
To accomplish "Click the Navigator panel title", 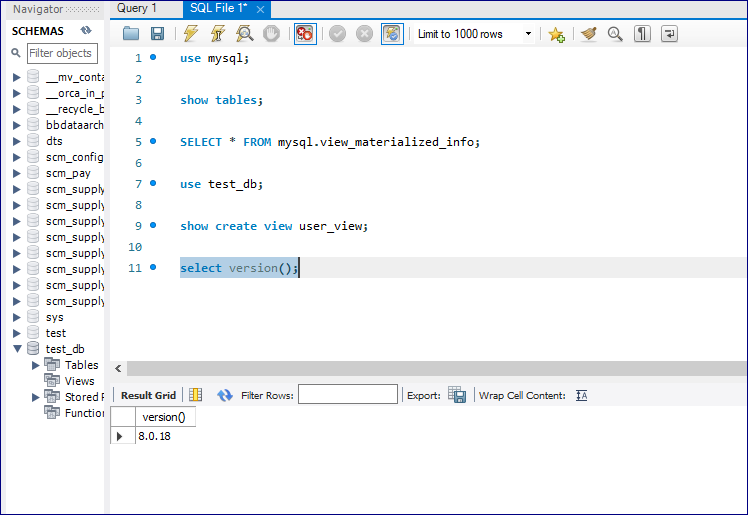I will (x=38, y=9).
